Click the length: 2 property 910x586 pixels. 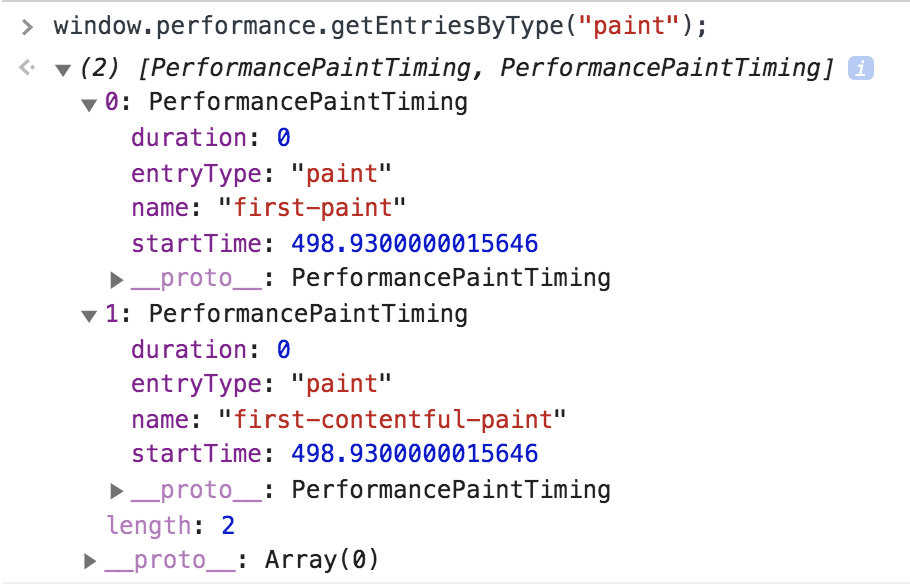(171, 526)
